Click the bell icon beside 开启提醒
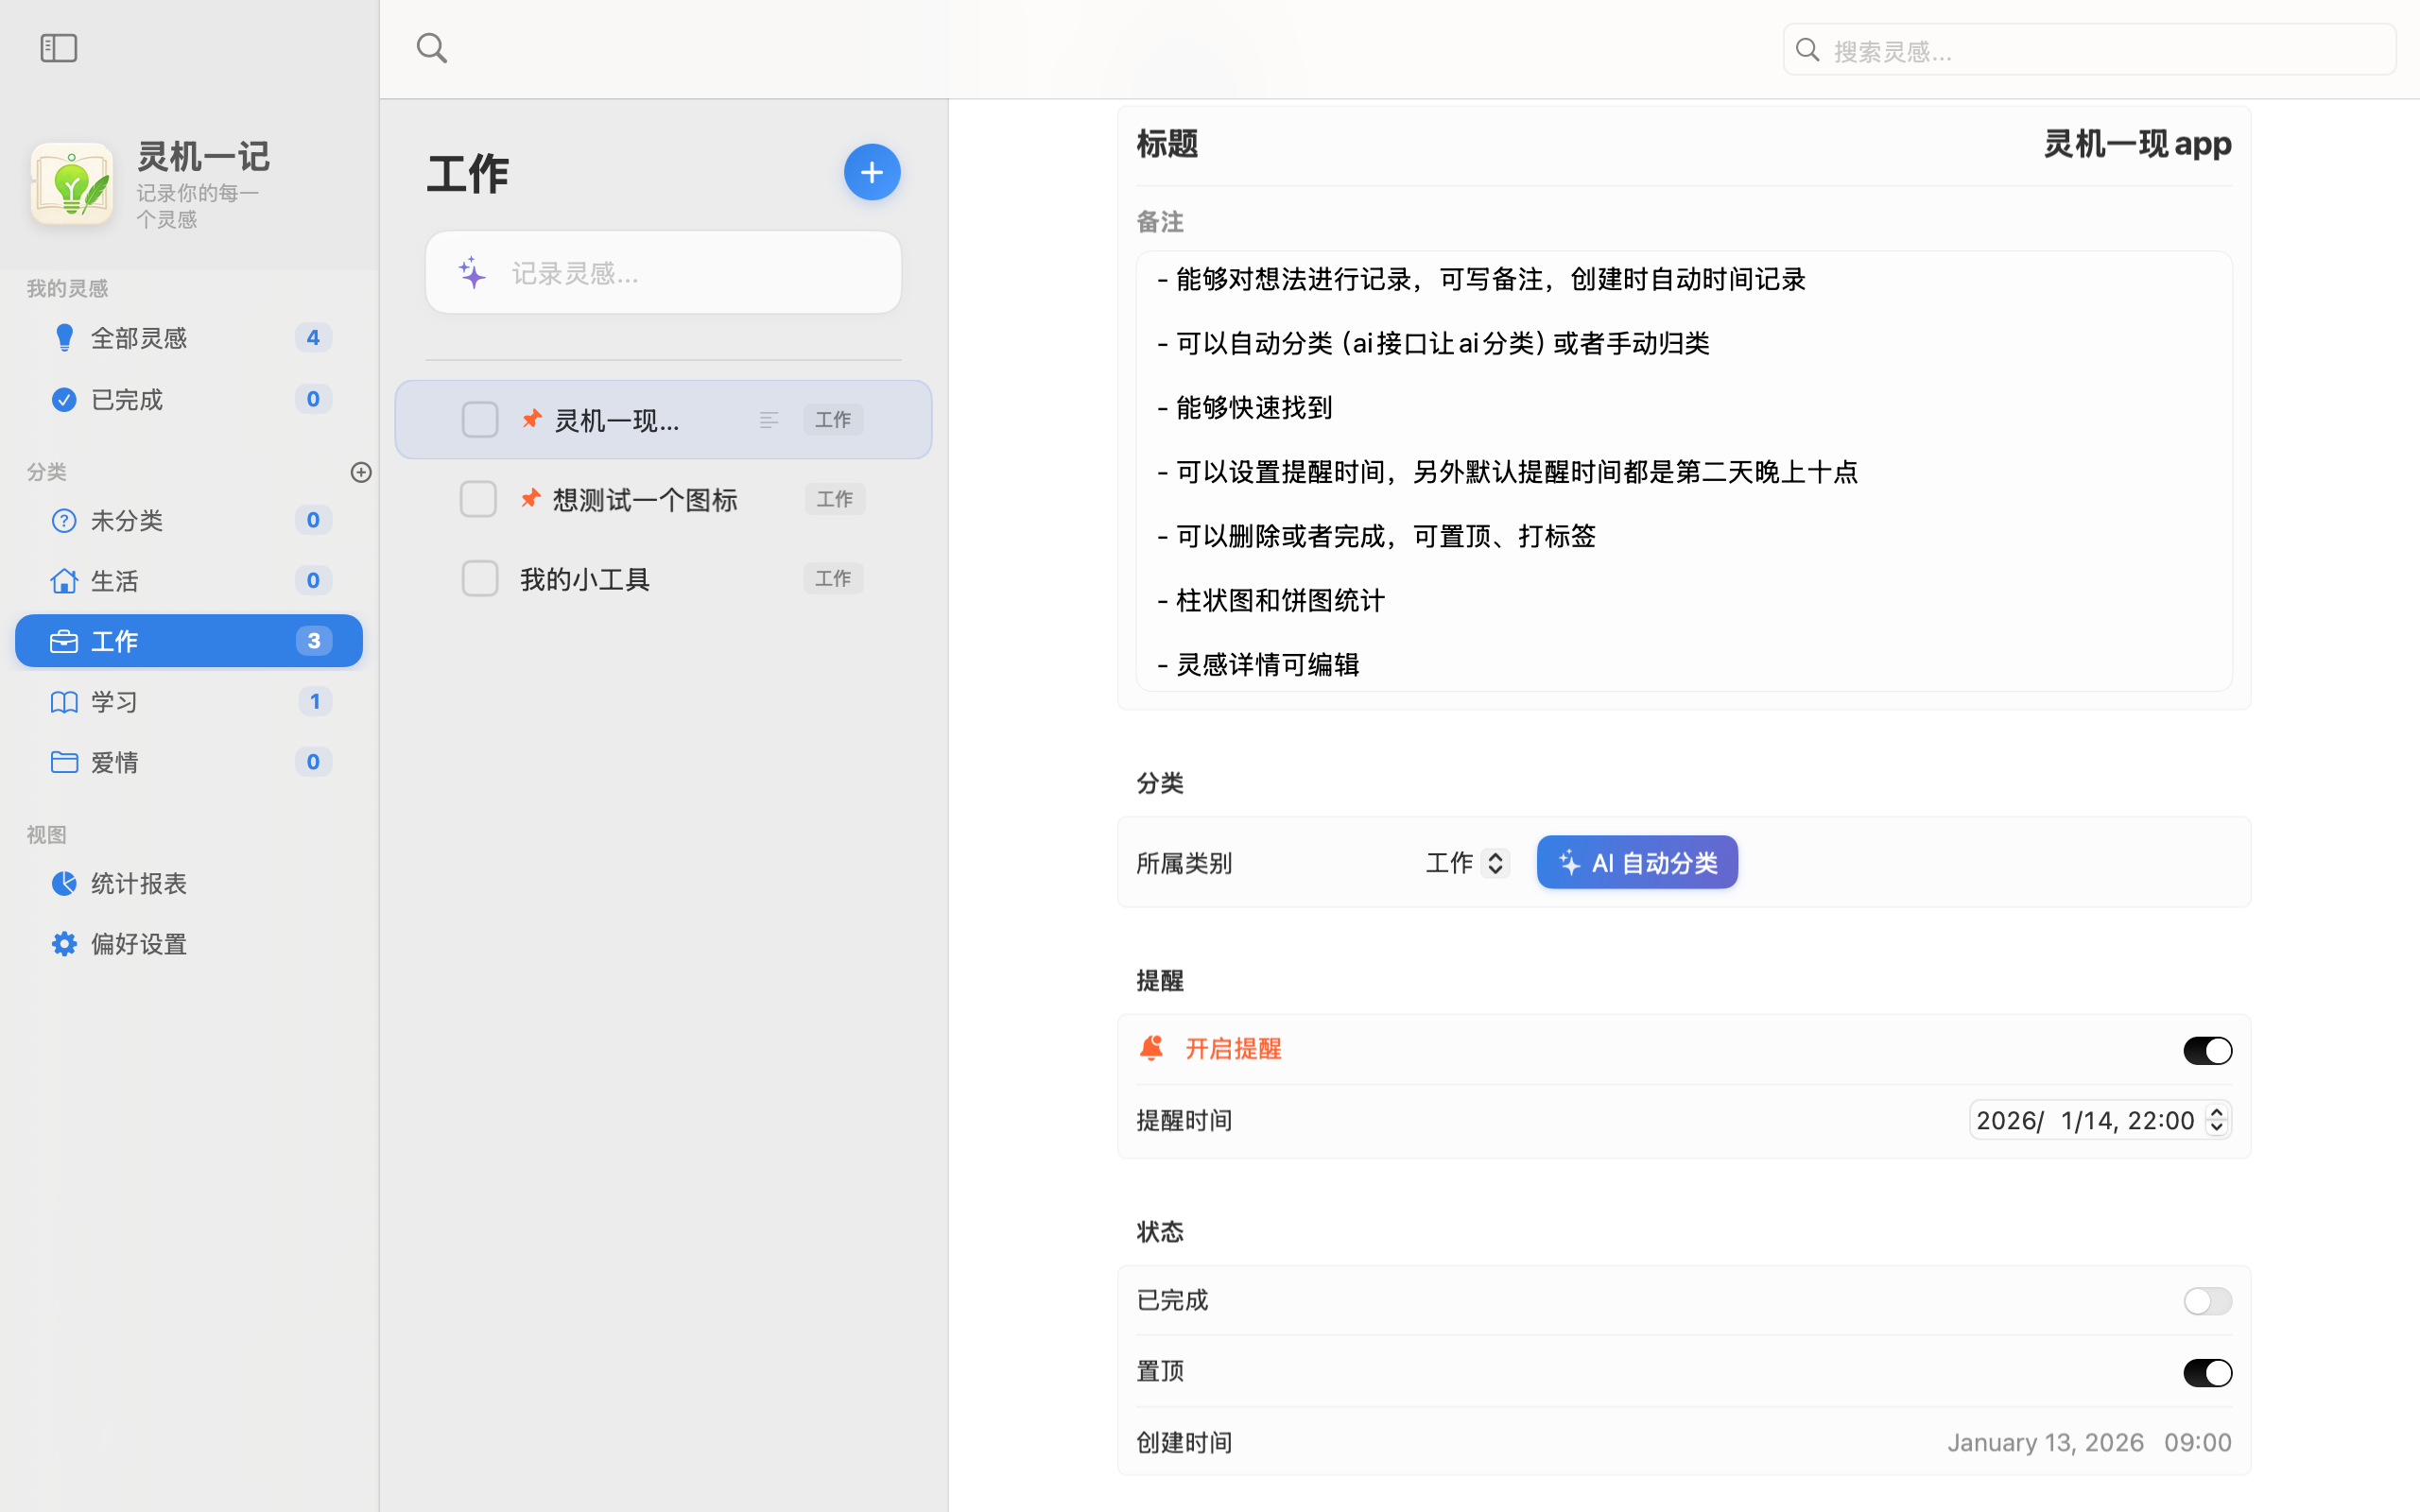Screen dimensions: 2420x1512 click(x=1151, y=1048)
